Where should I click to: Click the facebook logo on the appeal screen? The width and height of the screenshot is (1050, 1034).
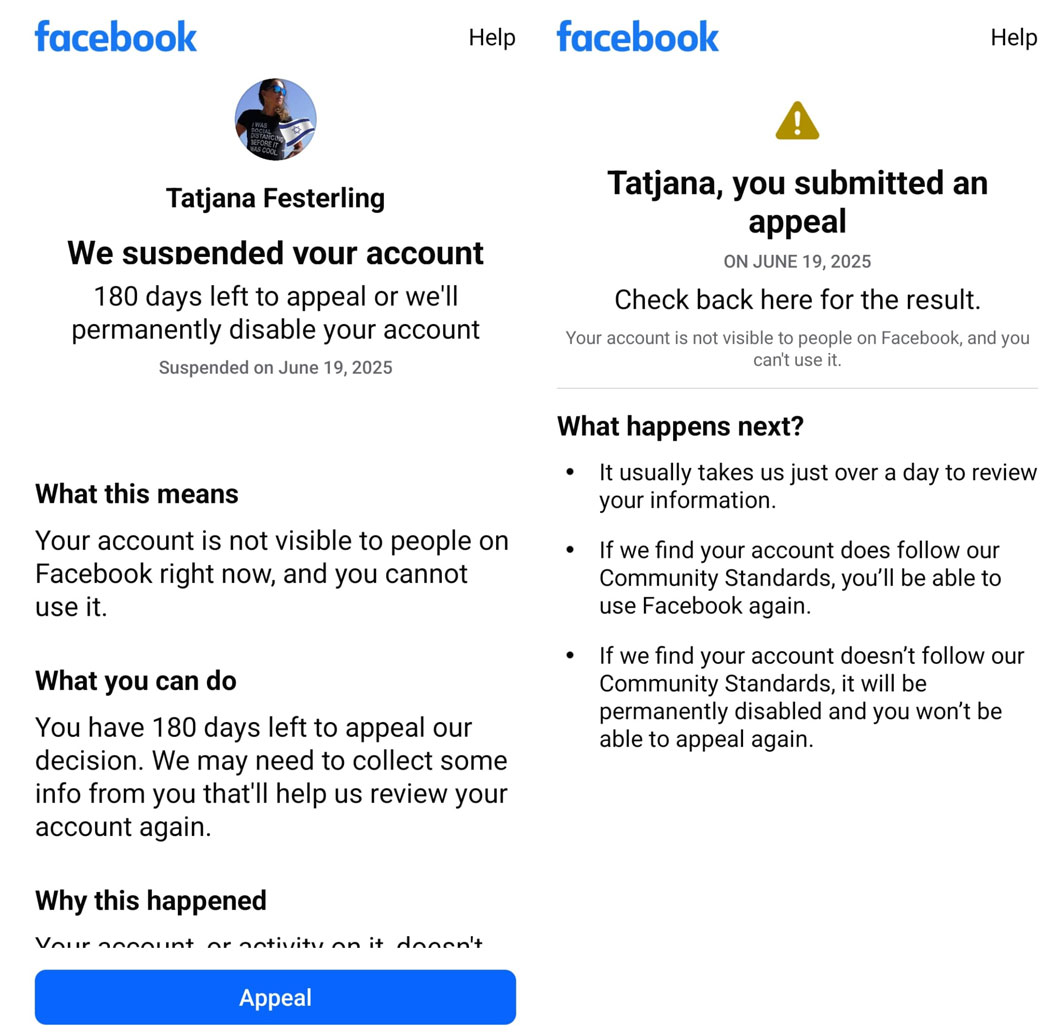(x=638, y=37)
